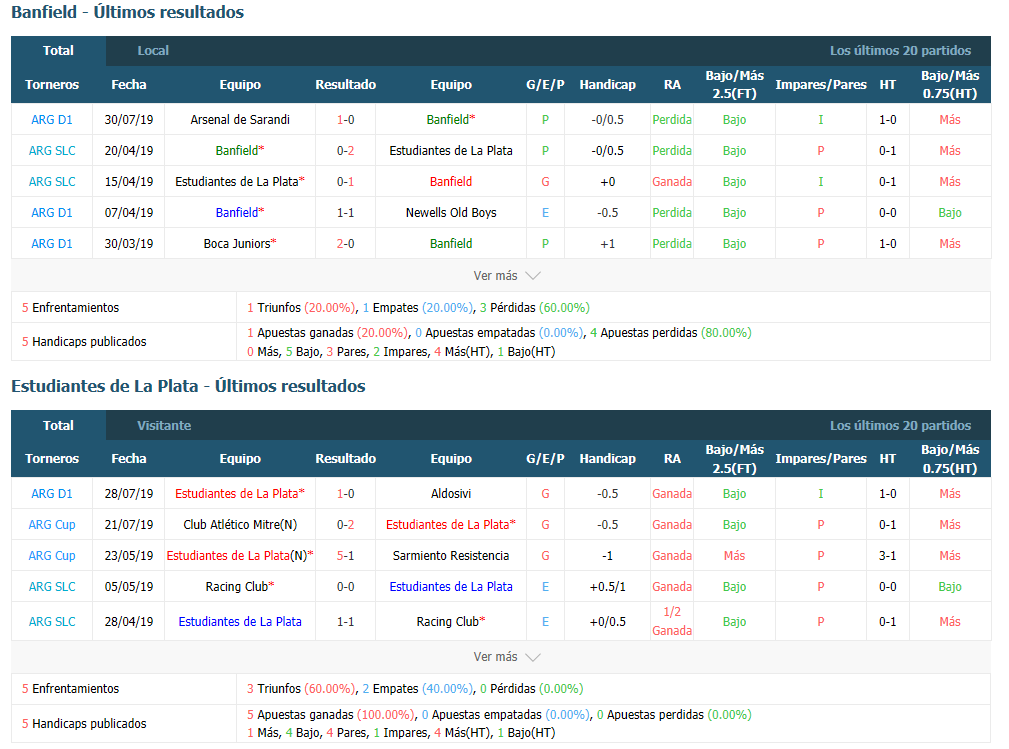
Task: Open the ARG SLC link dated 15/04/19
Action: (52, 181)
